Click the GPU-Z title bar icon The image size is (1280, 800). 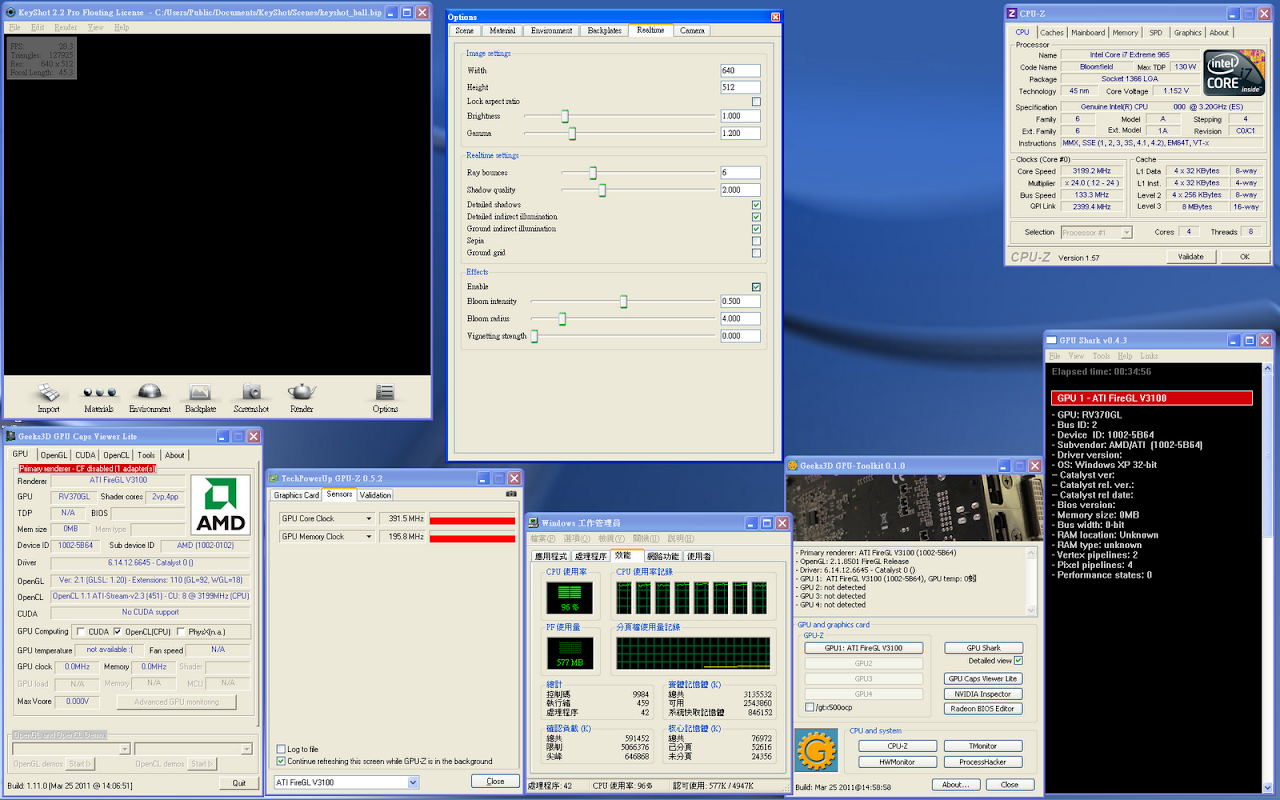(274, 479)
